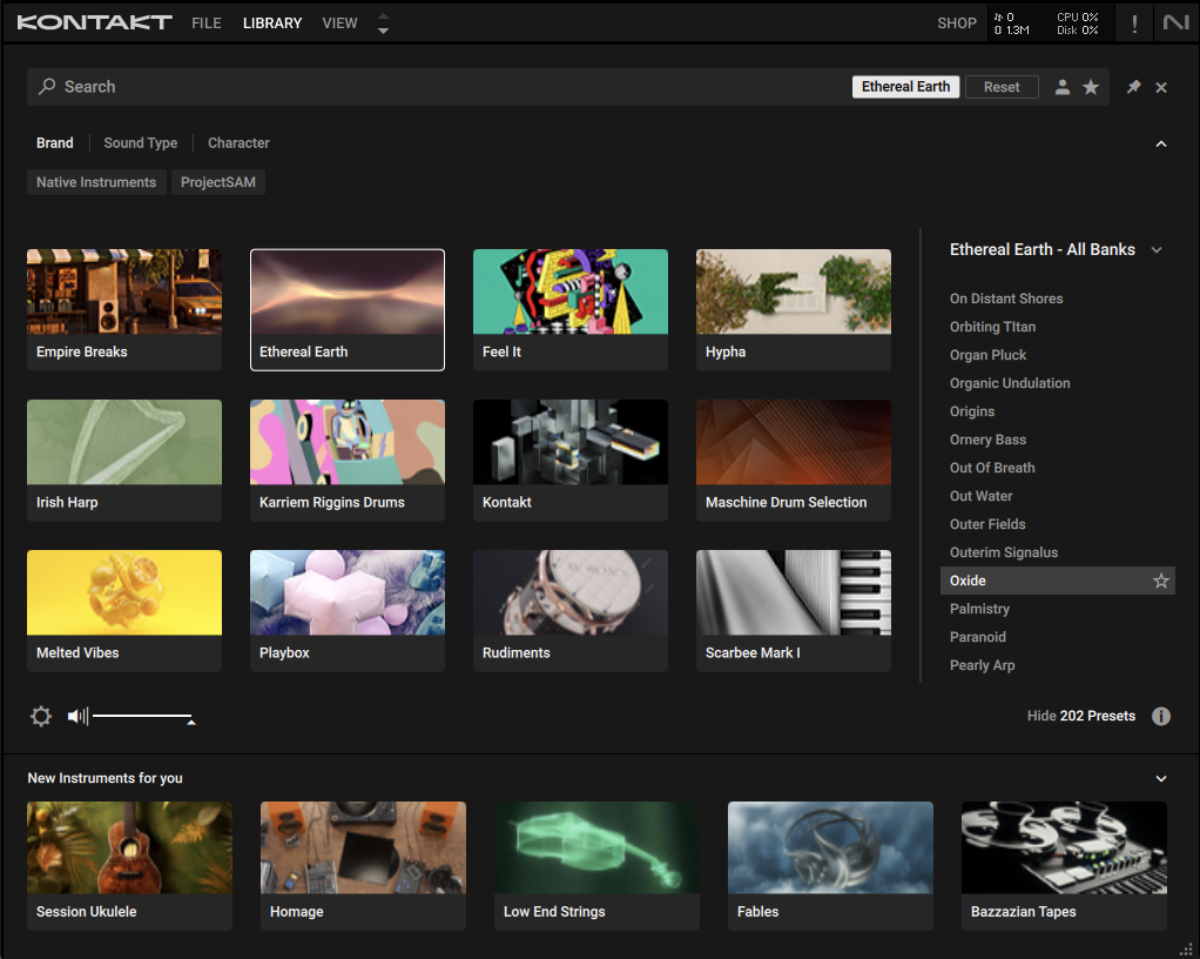Select the Melted Vibes library
This screenshot has width=1200, height=959.
[x=125, y=610]
